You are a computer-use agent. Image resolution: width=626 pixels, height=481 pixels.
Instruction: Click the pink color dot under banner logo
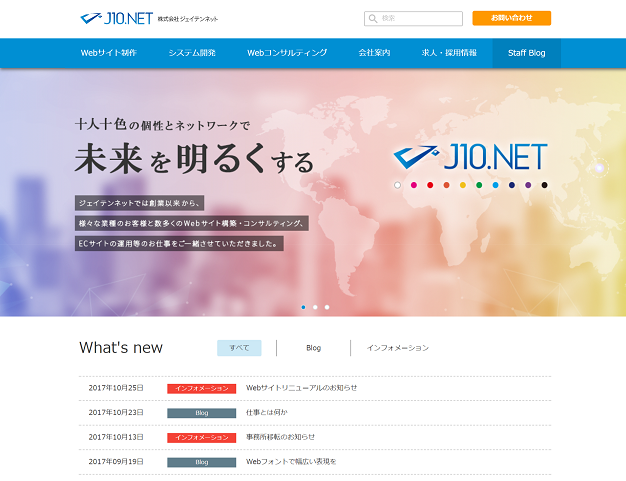pyautogui.click(x=414, y=185)
